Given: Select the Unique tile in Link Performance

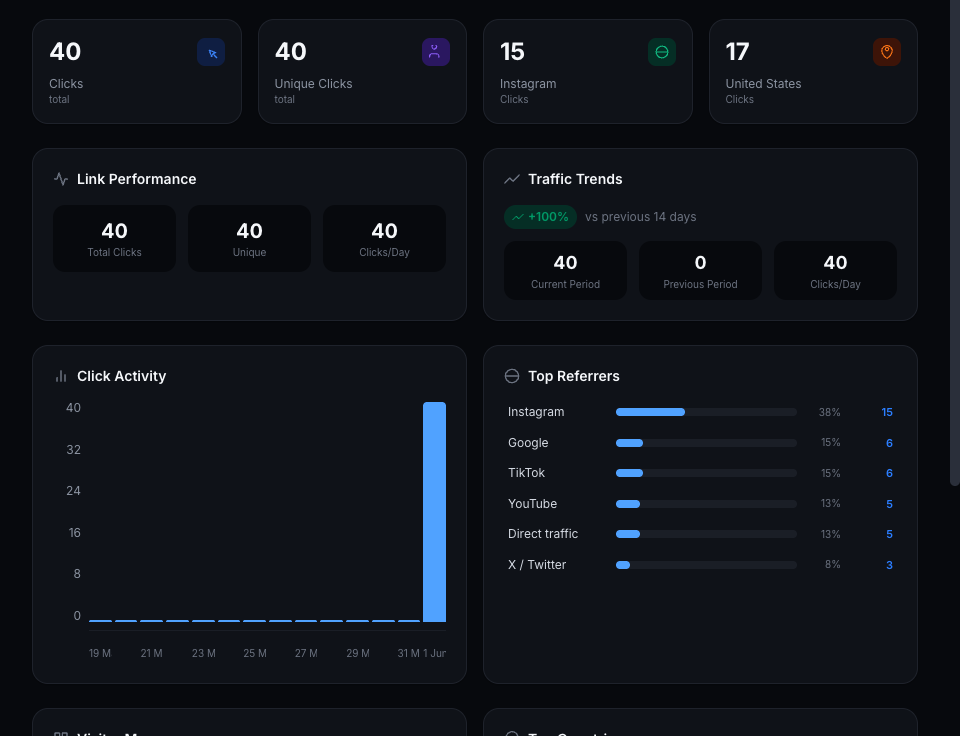Looking at the screenshot, I should [x=249, y=238].
